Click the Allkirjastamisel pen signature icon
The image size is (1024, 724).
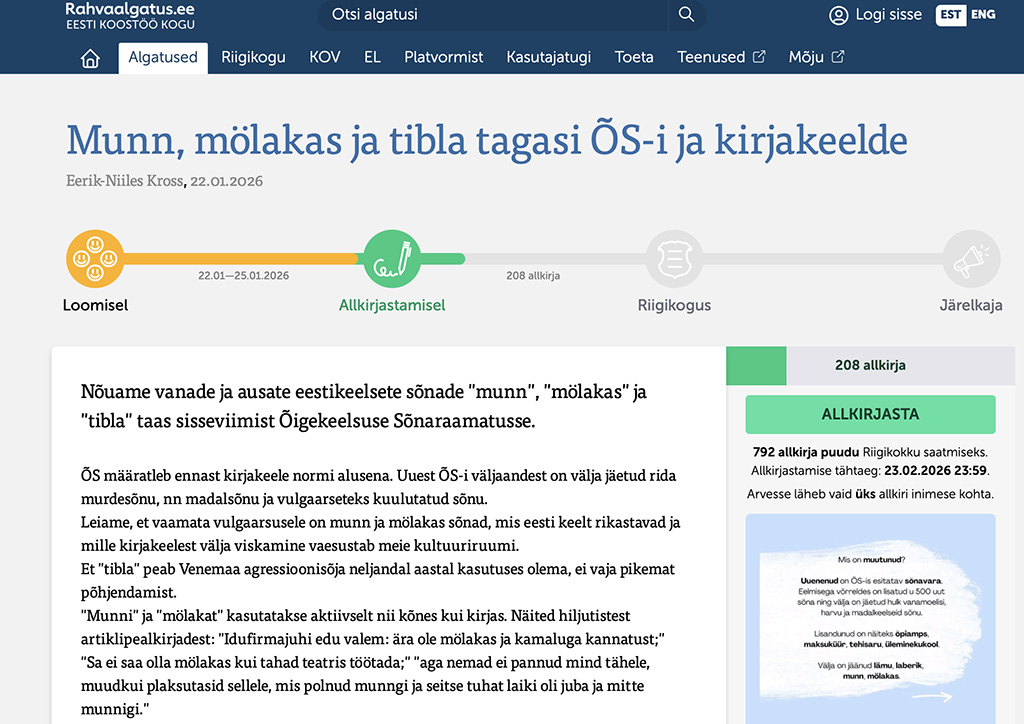click(x=392, y=259)
